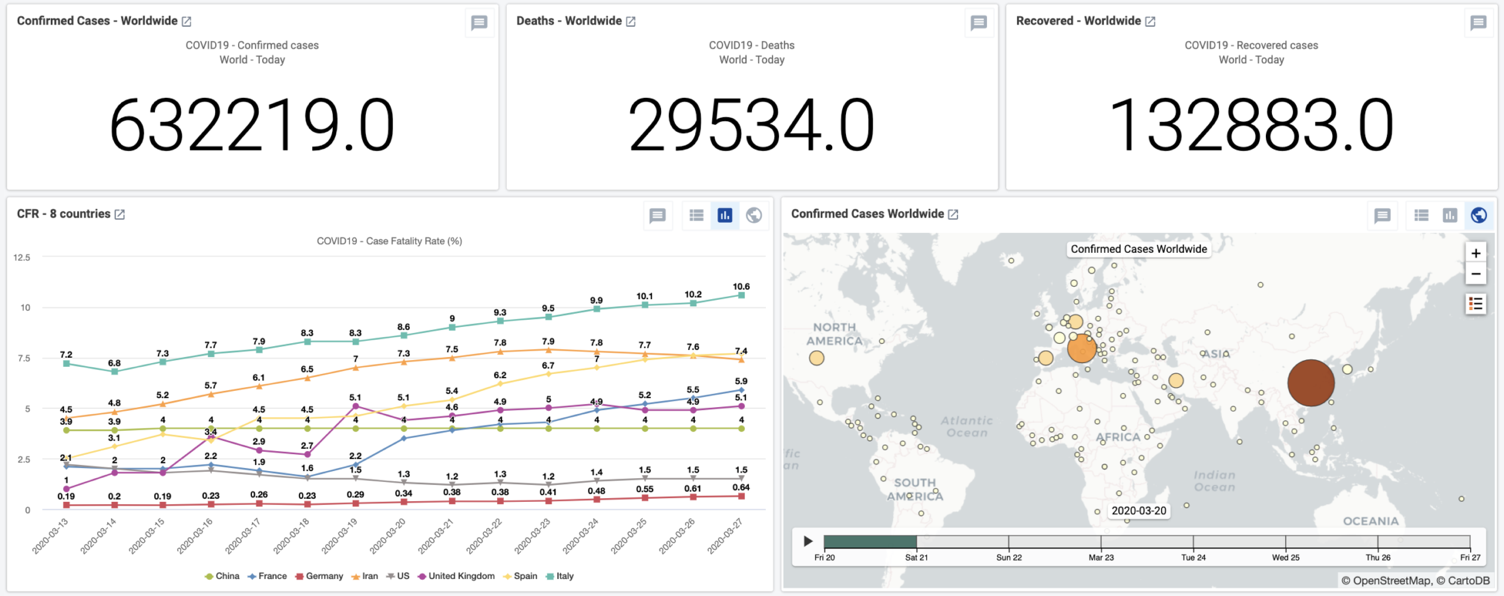
Task: Zoom out on the world map
Action: click(x=1475, y=274)
